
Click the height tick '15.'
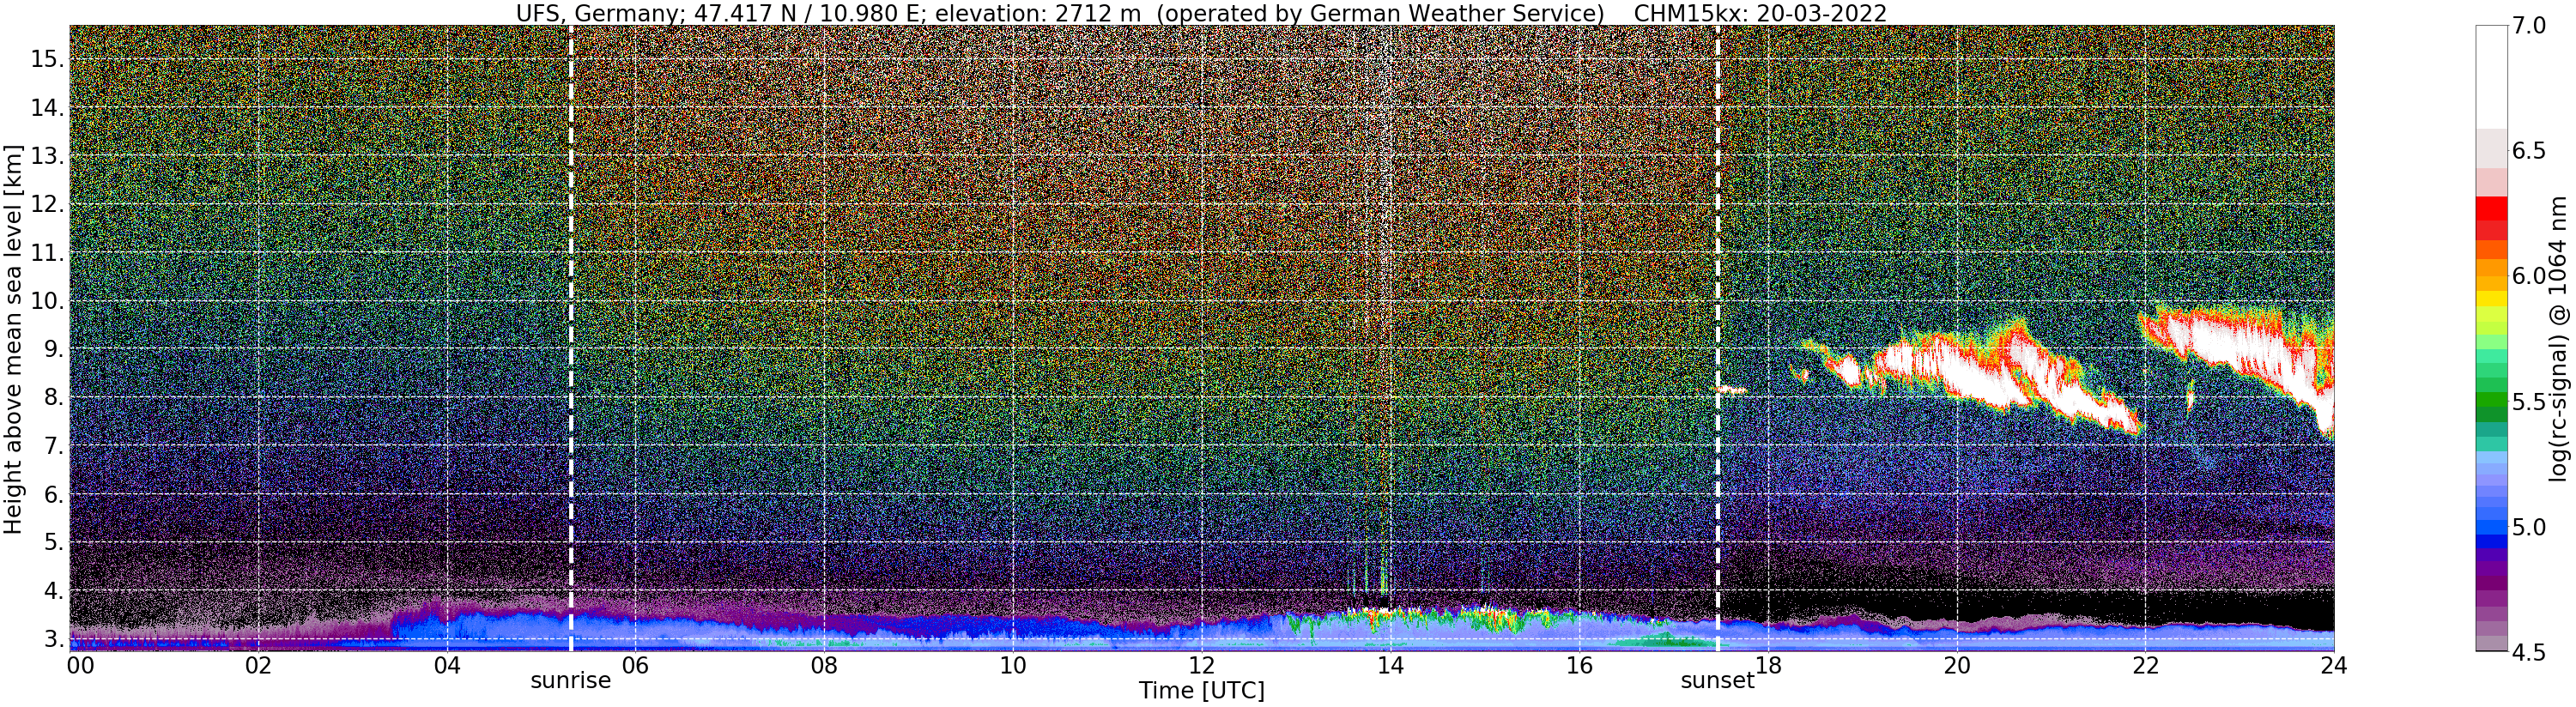[47, 60]
